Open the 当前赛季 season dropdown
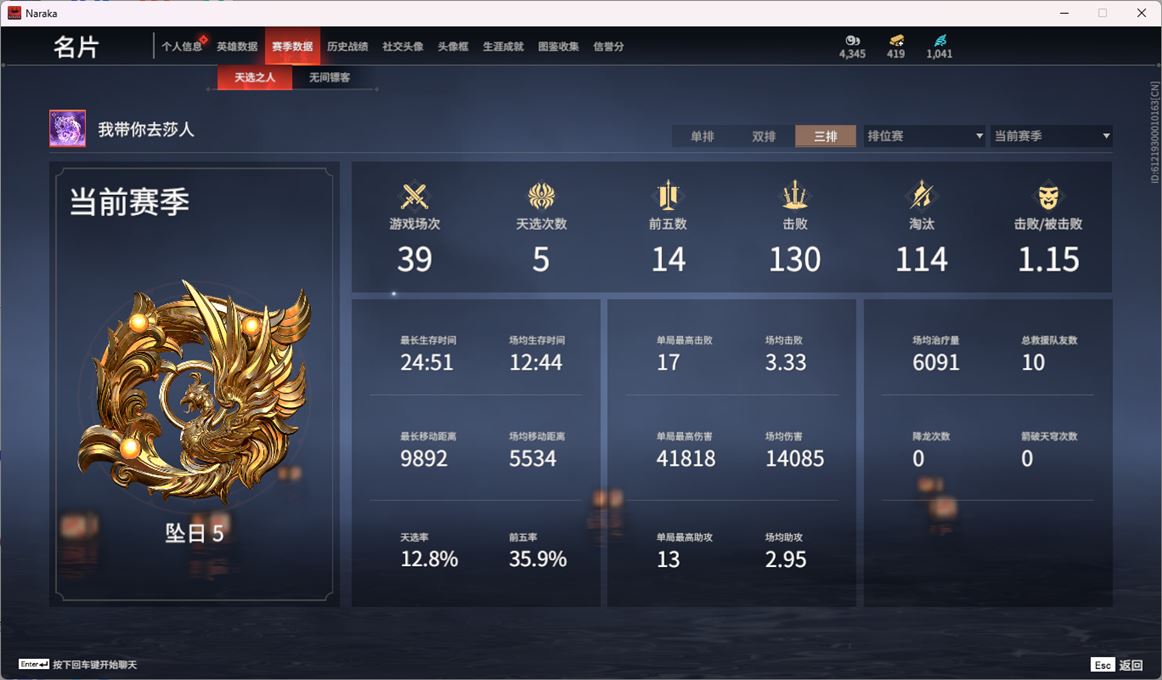 click(x=1052, y=136)
